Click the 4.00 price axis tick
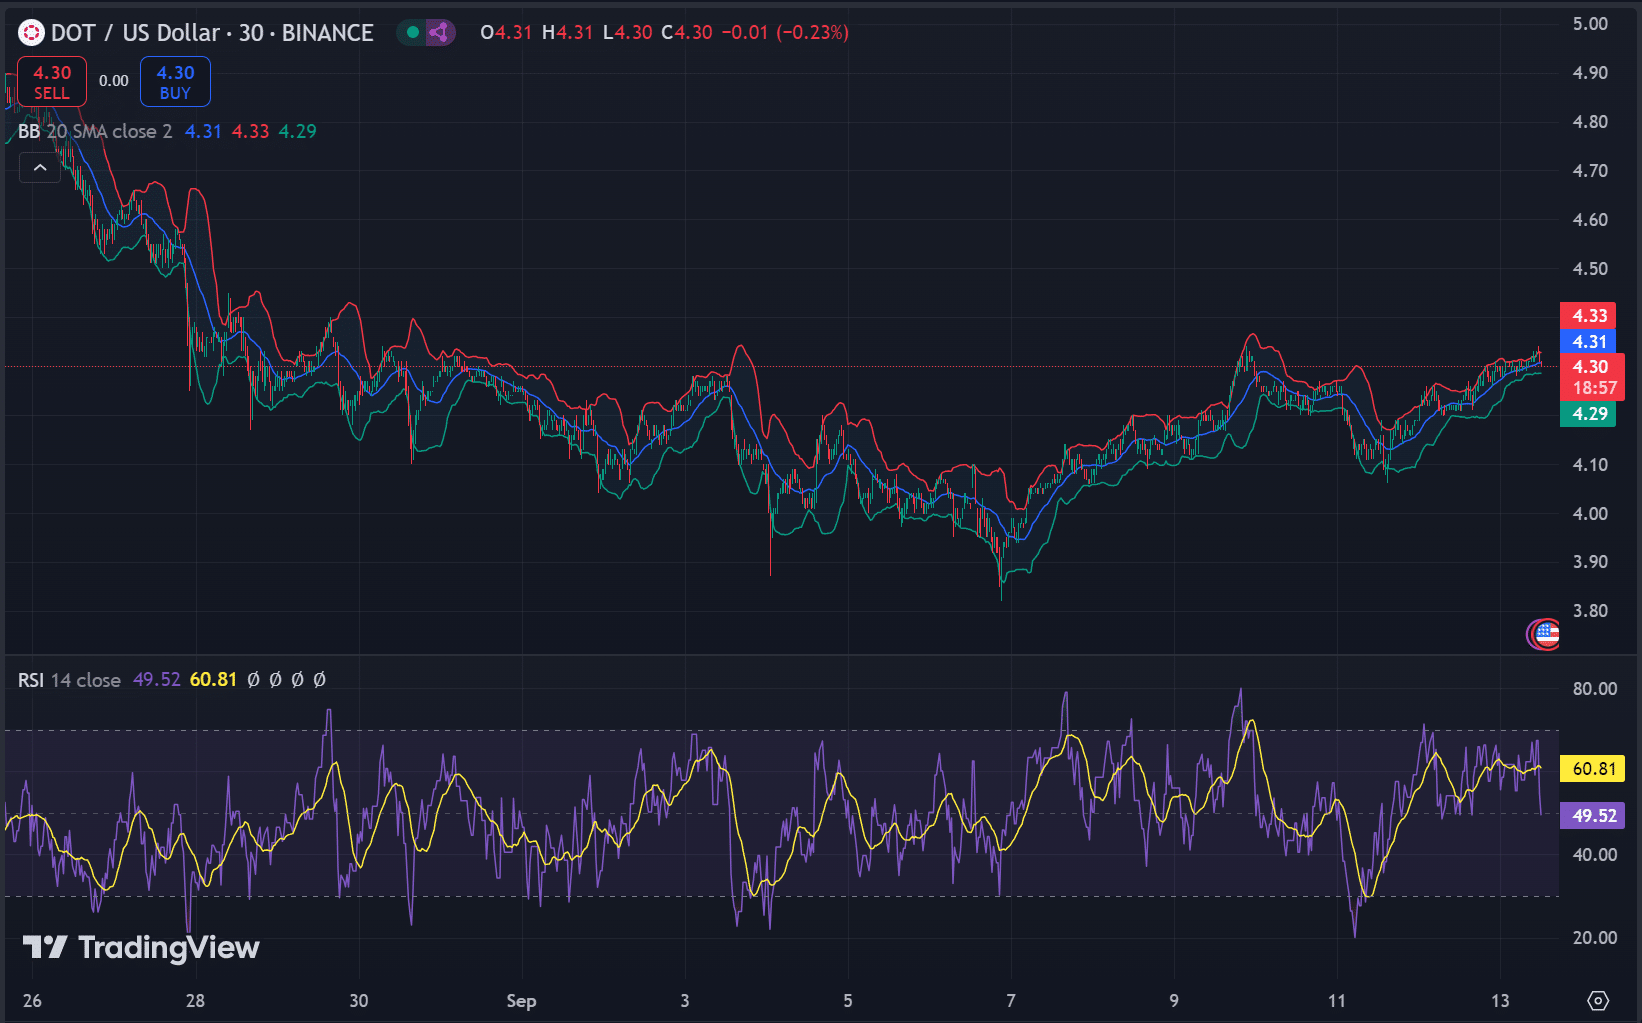Image resolution: width=1642 pixels, height=1023 pixels. pos(1590,514)
